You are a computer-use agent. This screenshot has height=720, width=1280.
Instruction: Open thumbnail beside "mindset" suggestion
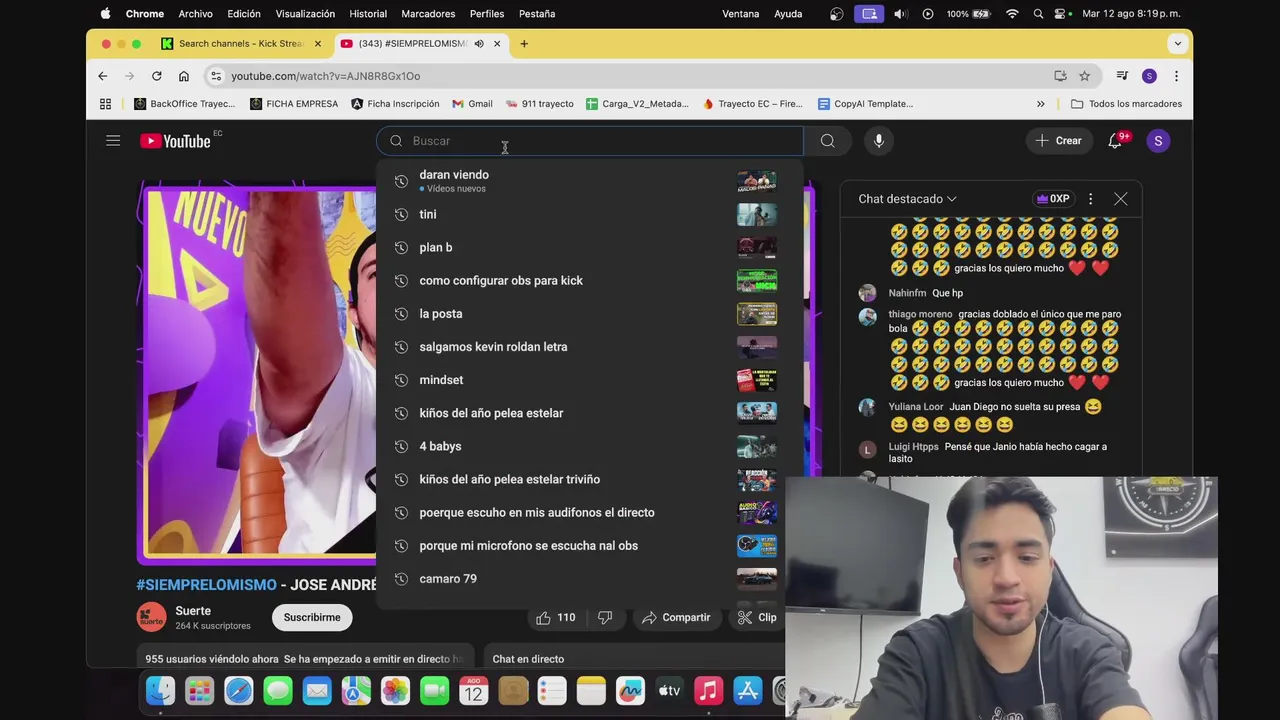757,380
